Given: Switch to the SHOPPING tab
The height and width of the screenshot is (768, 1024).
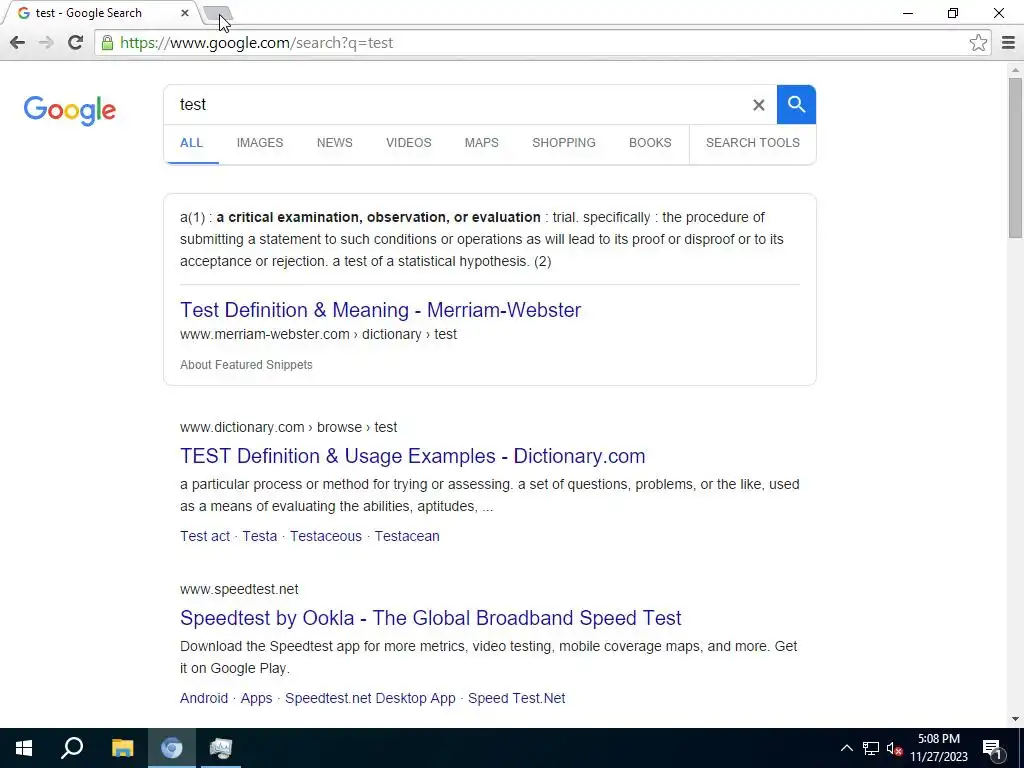Looking at the screenshot, I should coord(564,142).
